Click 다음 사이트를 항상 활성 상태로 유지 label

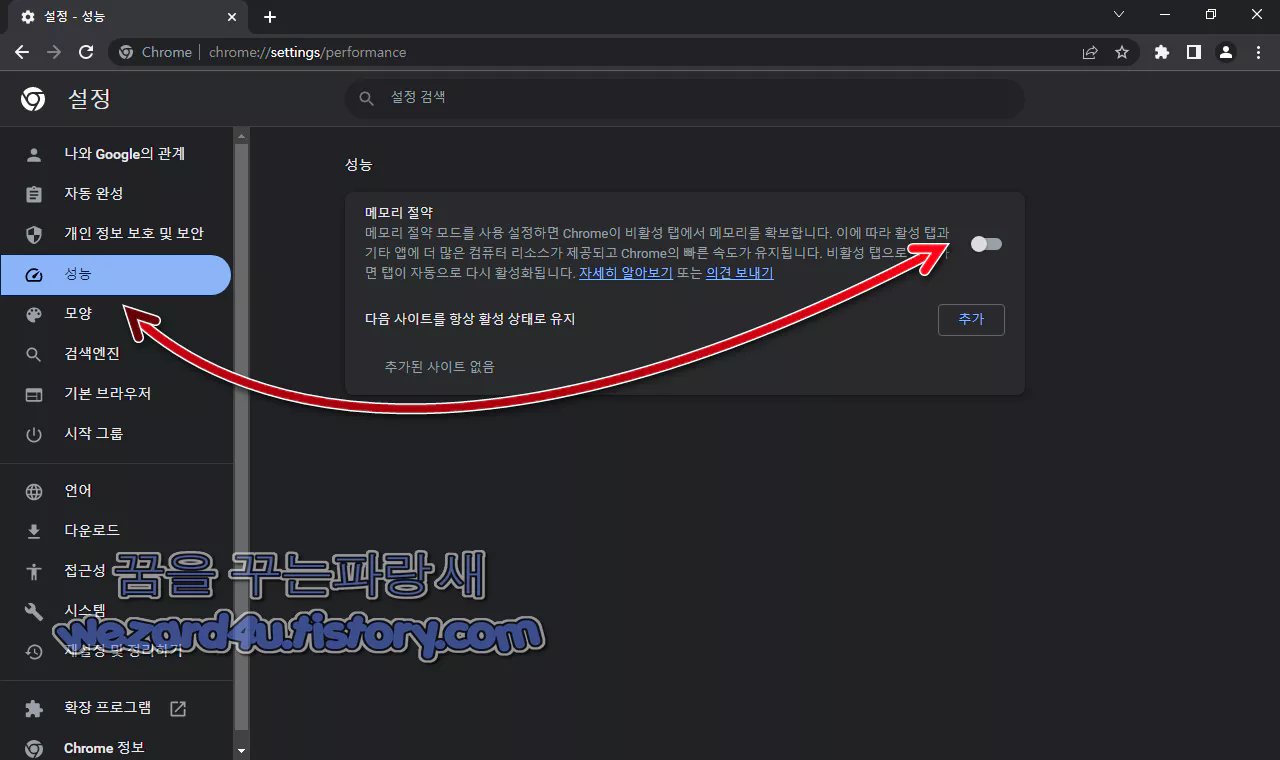[x=470, y=319]
